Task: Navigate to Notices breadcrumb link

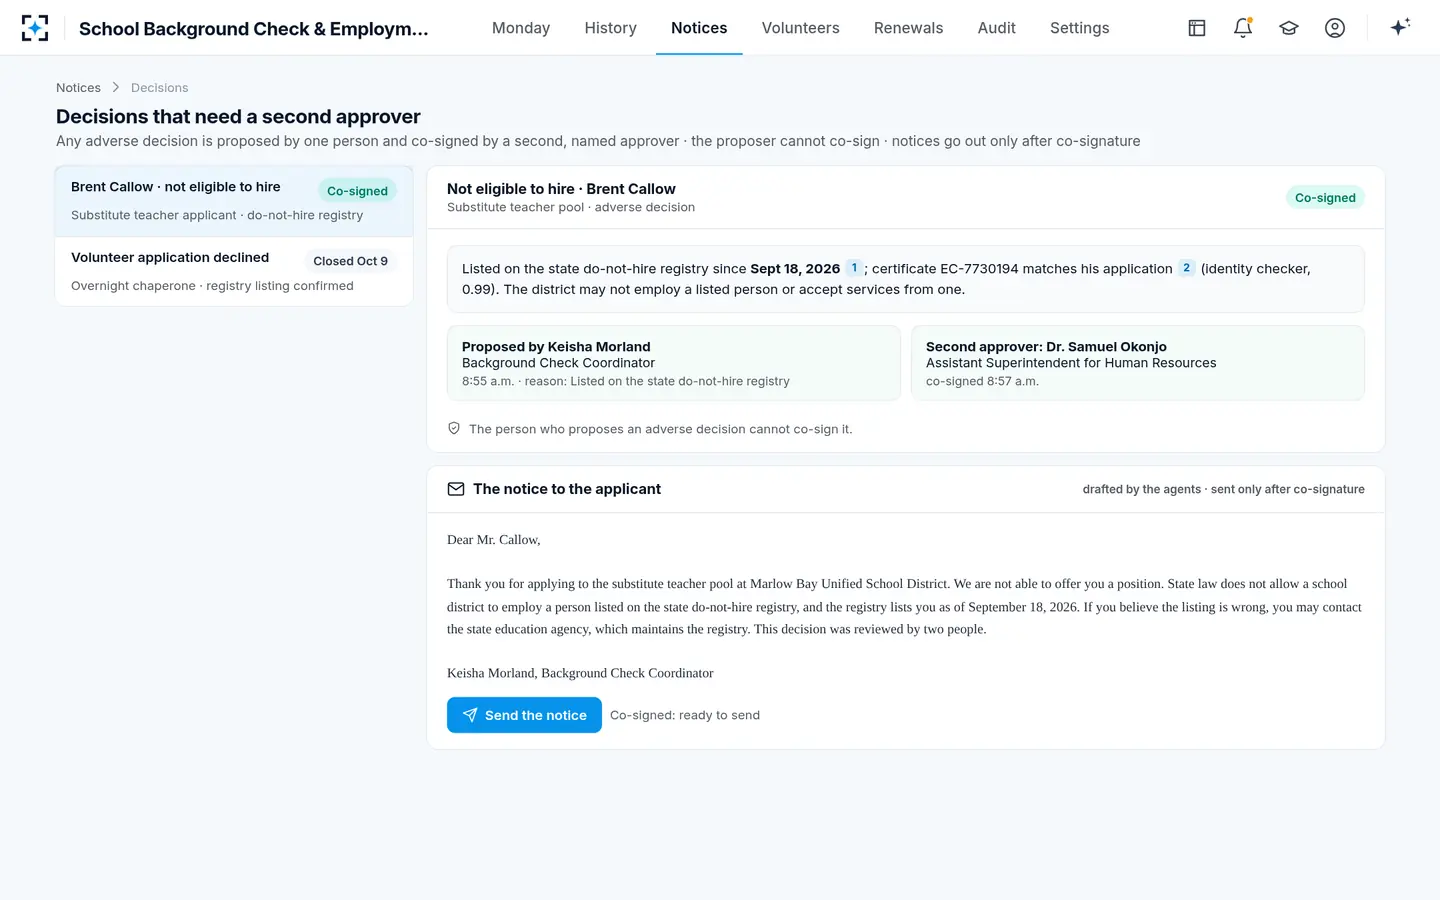Action: coord(78,88)
